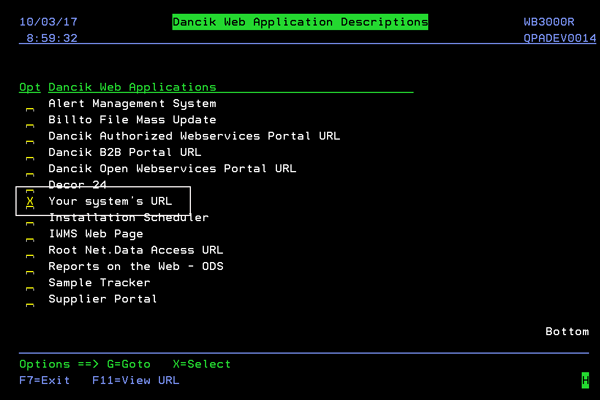Viewport: 600px width, 400px height.
Task: Select option field for Installation Scheduler
Action: [x=30, y=218]
